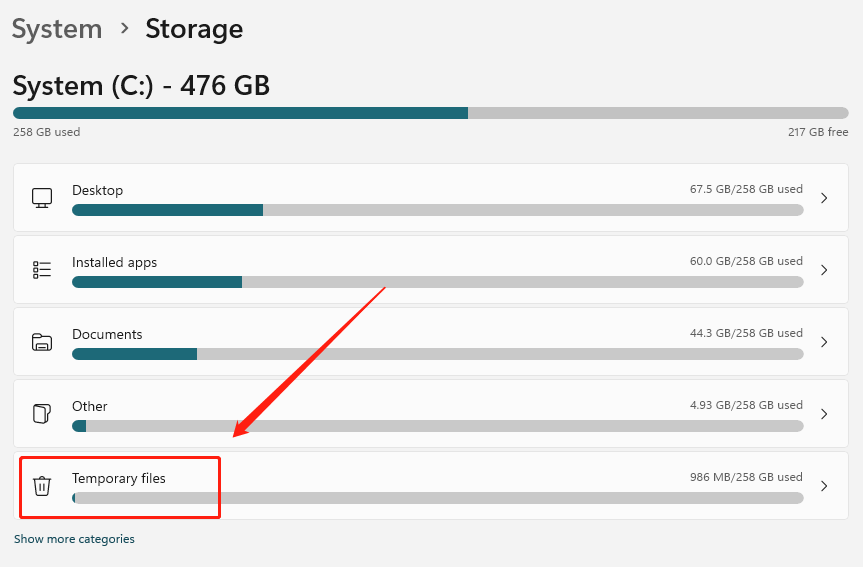863x567 pixels.
Task: Click the Documents folder icon
Action: coord(42,342)
